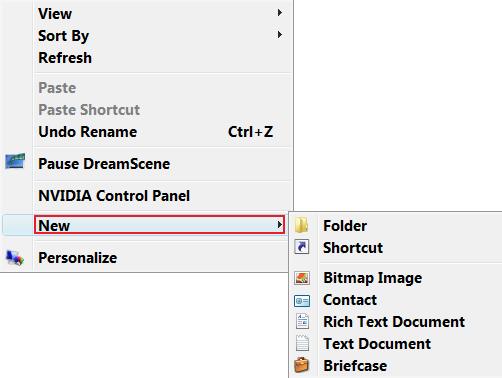The image size is (502, 378).
Task: Expand the Sort By submenu arrow
Action: (280, 35)
